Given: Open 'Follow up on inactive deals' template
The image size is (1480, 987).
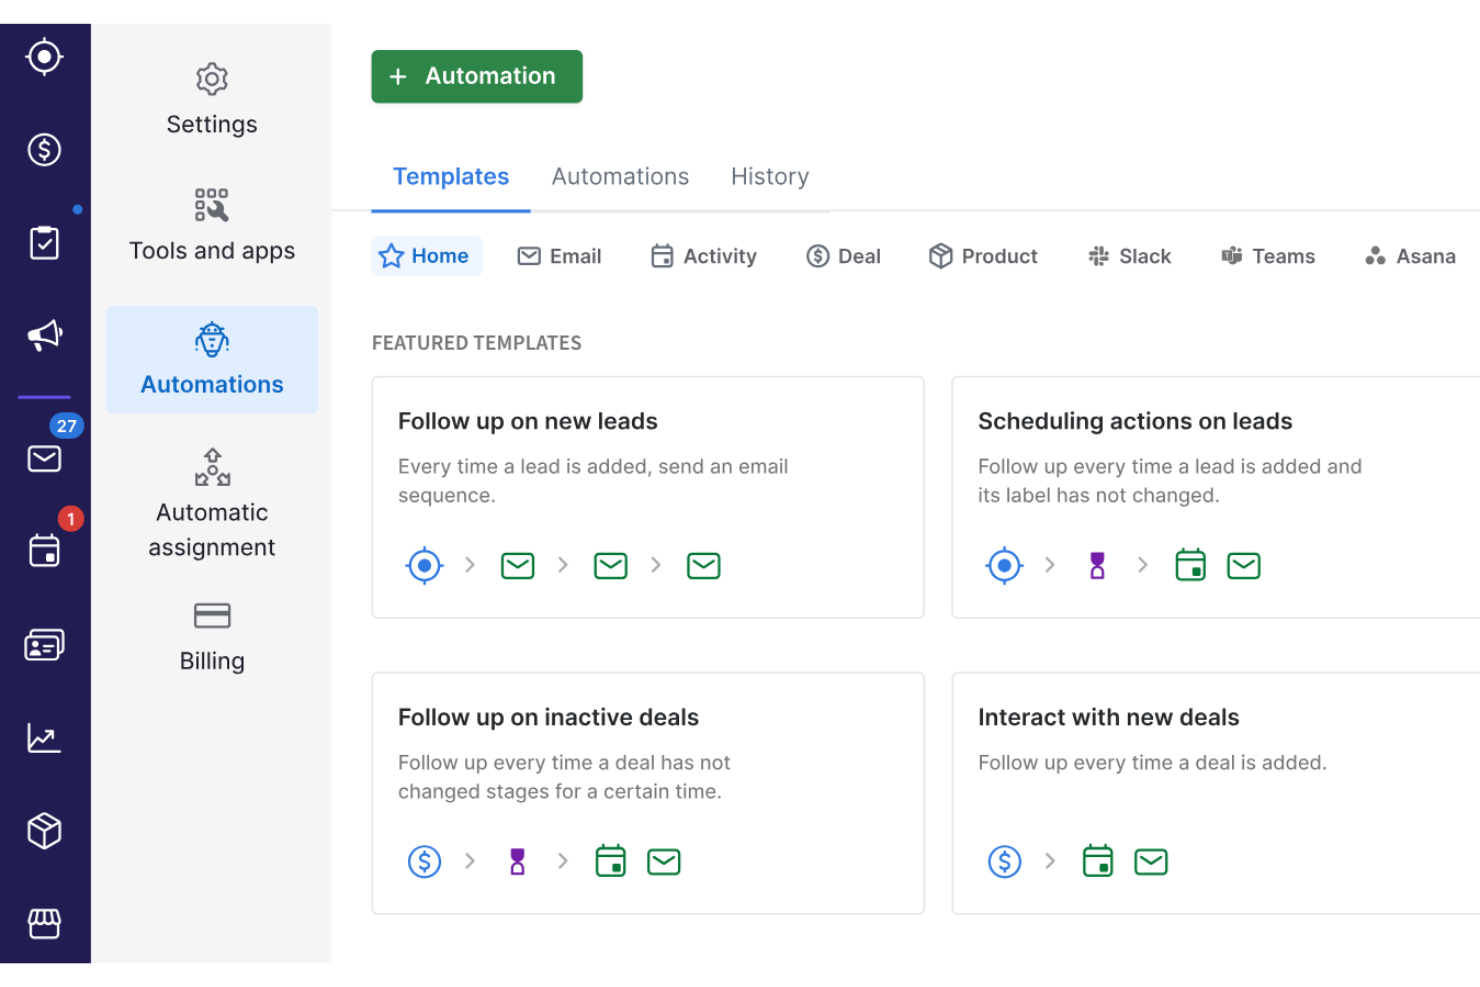Looking at the screenshot, I should pyautogui.click(x=648, y=793).
